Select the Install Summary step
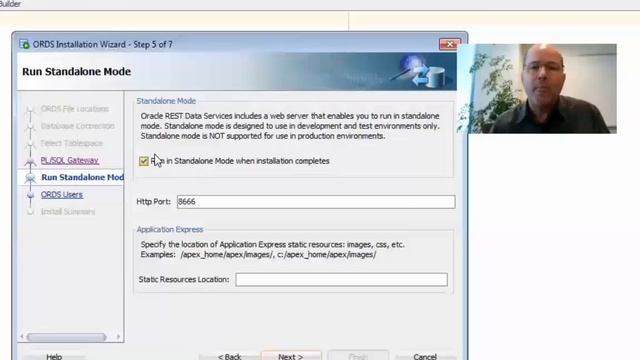 (68, 211)
